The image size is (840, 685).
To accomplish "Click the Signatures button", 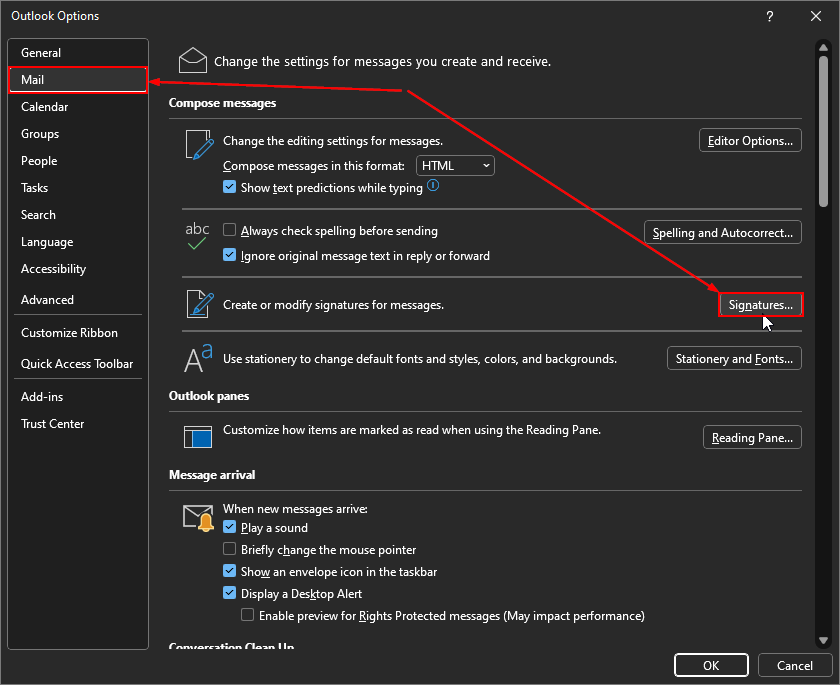I will point(761,305).
